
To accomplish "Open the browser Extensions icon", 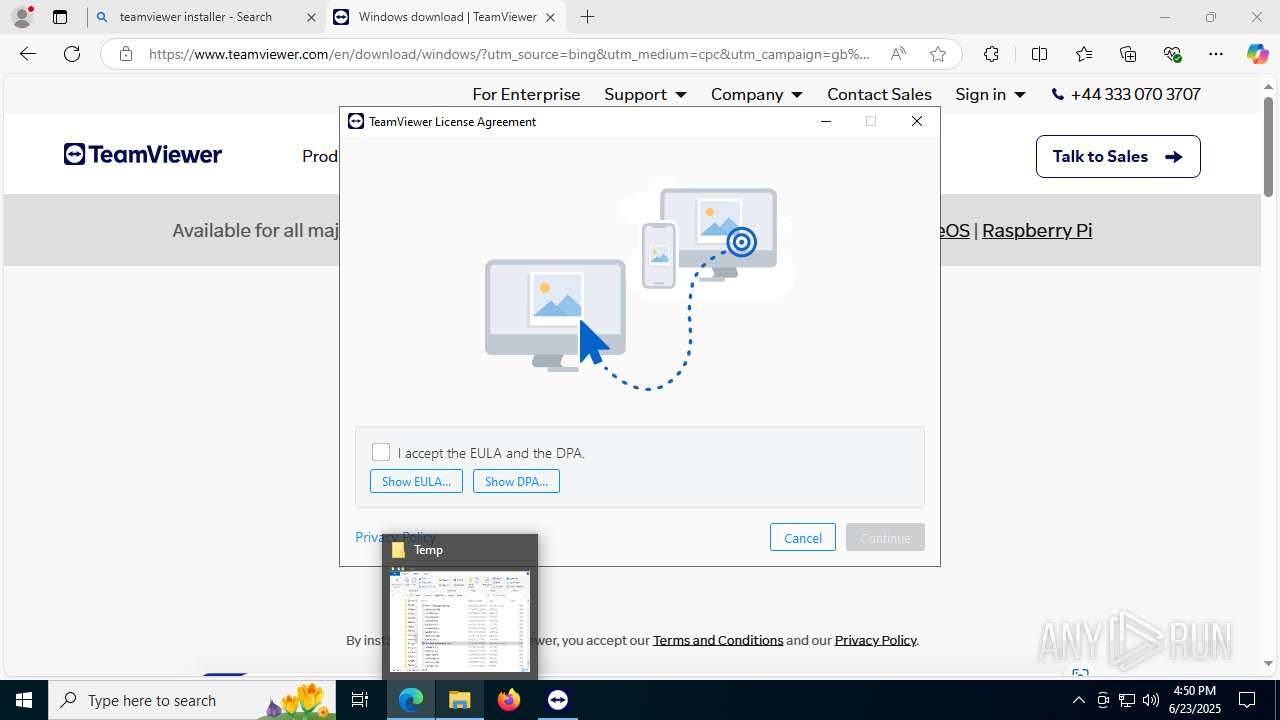I will pyautogui.click(x=991, y=54).
